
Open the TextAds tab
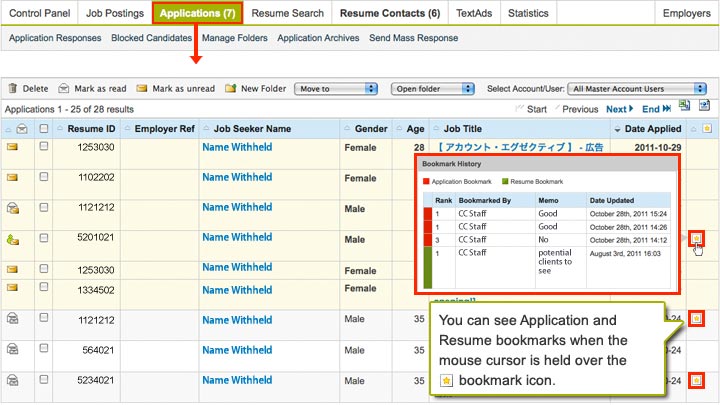tap(474, 13)
